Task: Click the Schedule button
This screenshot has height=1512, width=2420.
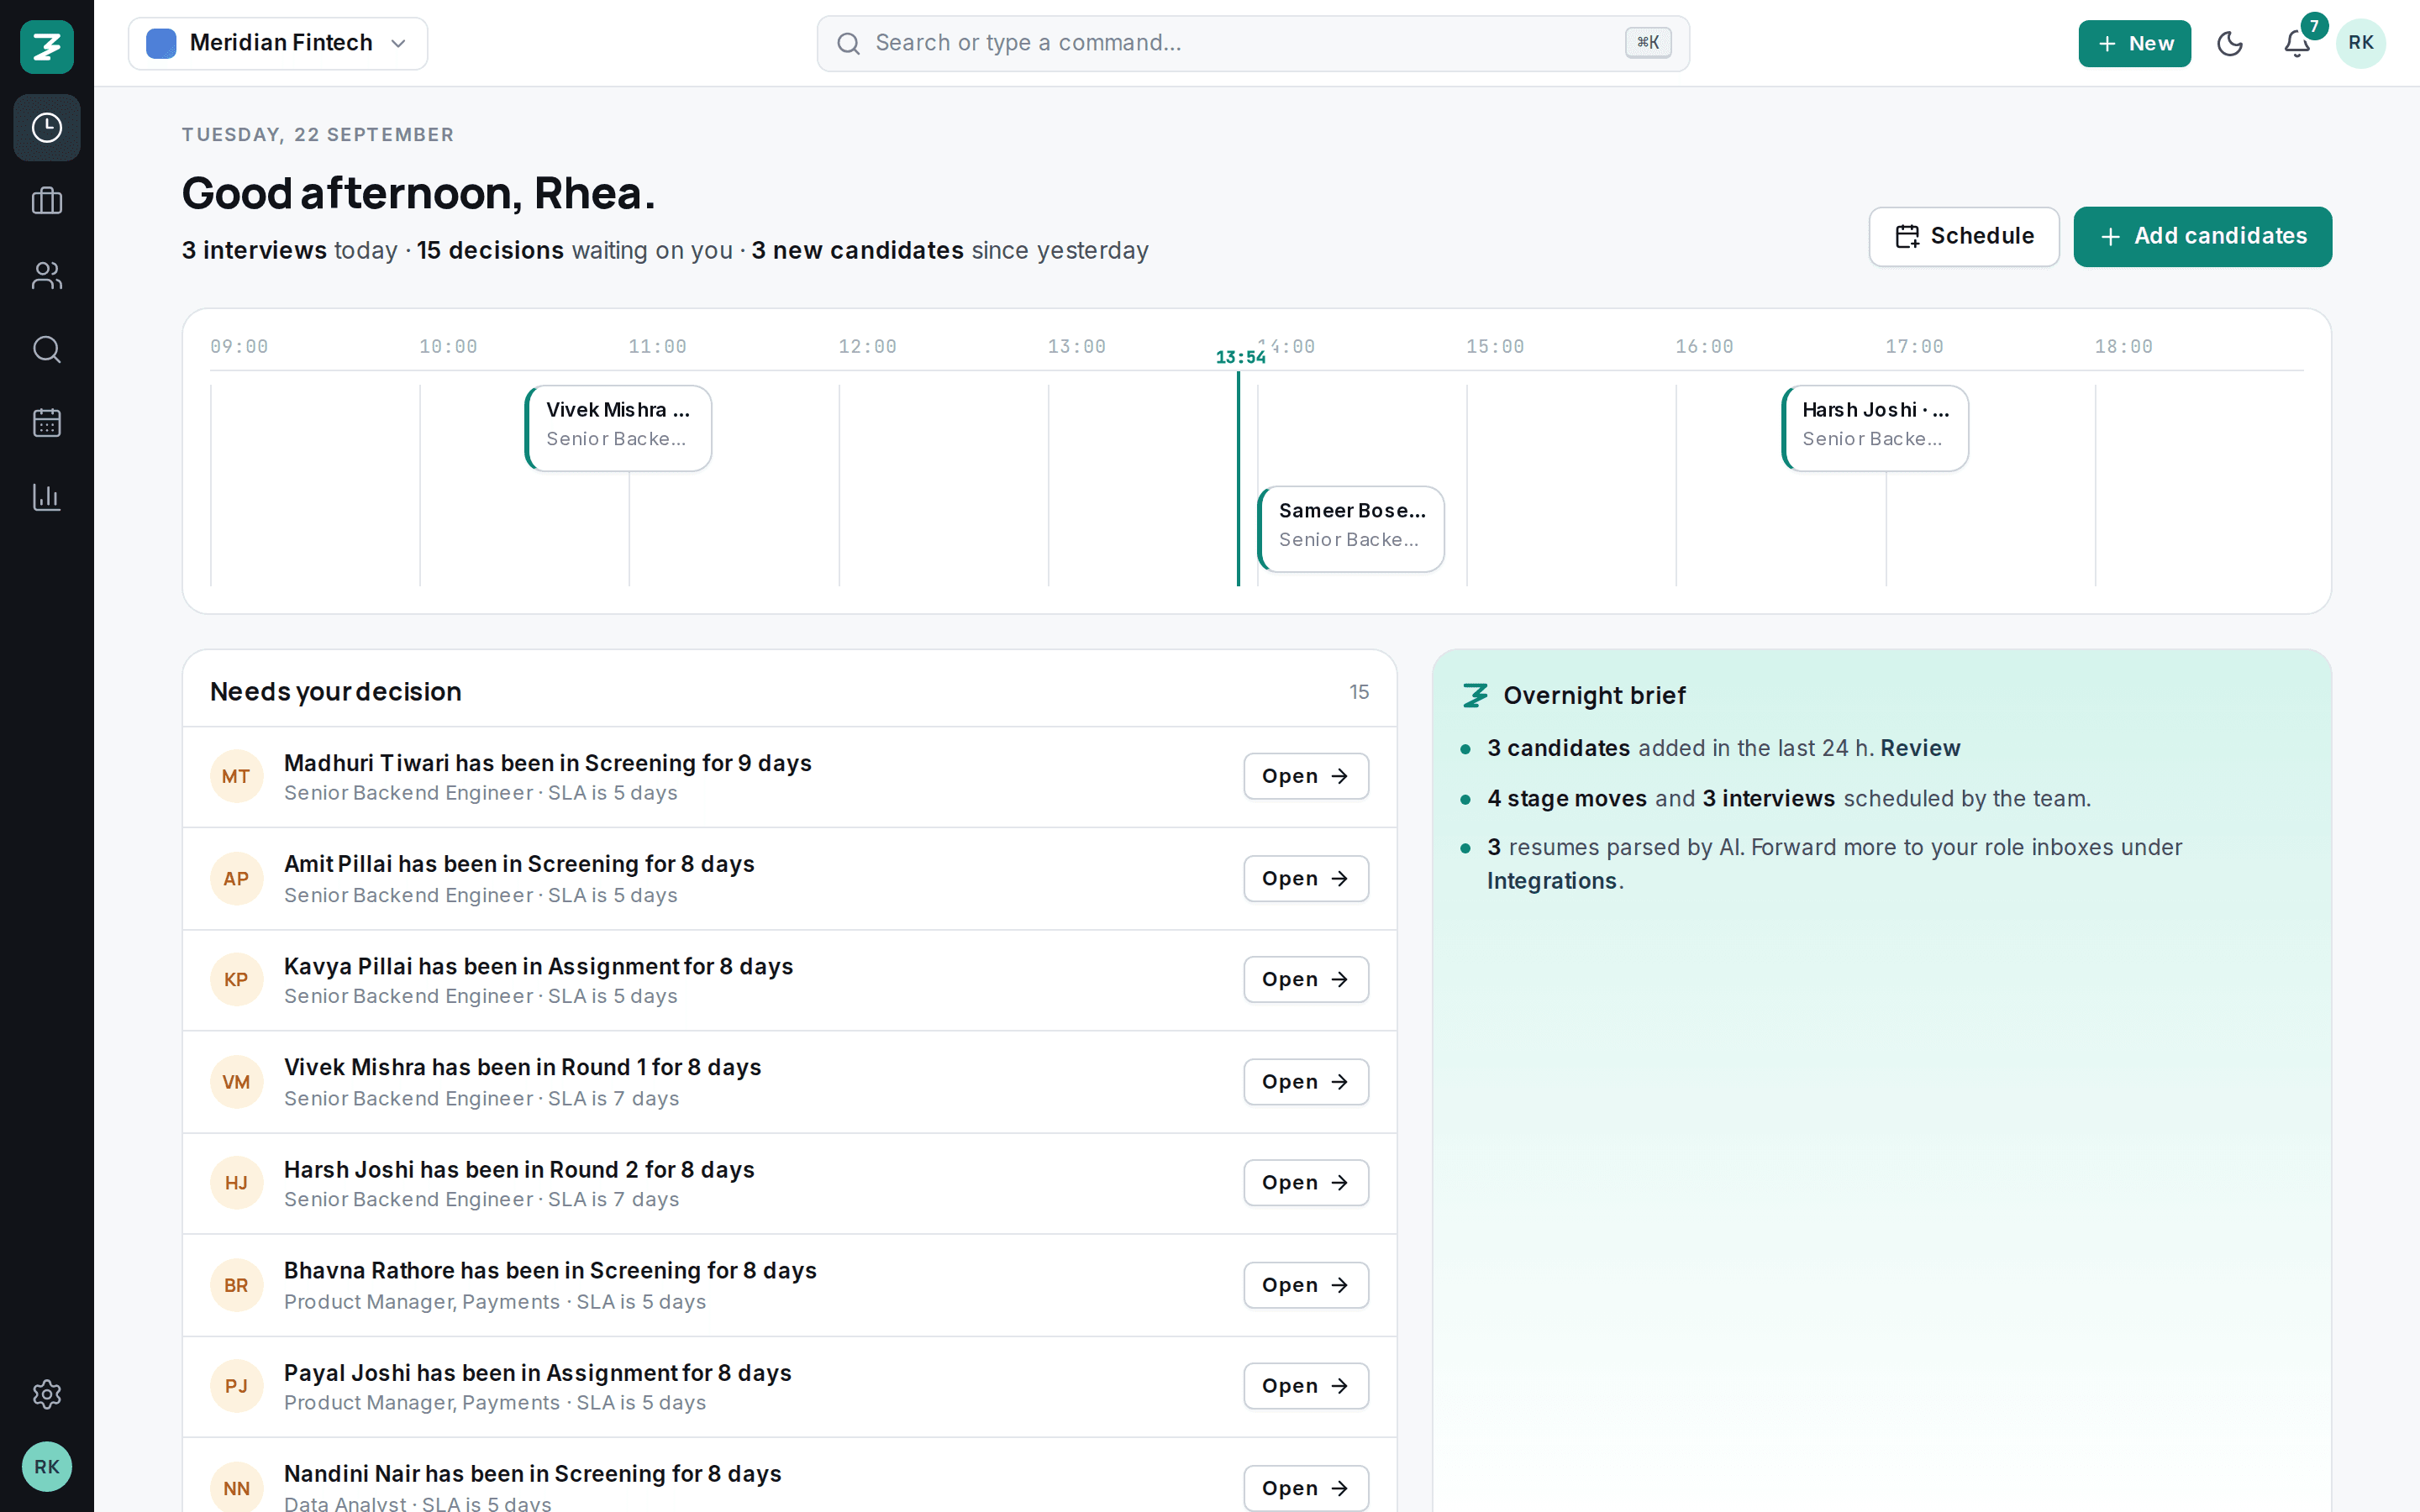Action: click(1964, 236)
